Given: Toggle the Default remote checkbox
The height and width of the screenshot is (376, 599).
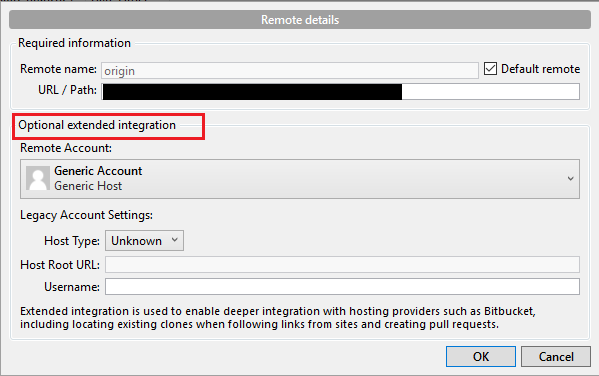Looking at the screenshot, I should click(490, 69).
